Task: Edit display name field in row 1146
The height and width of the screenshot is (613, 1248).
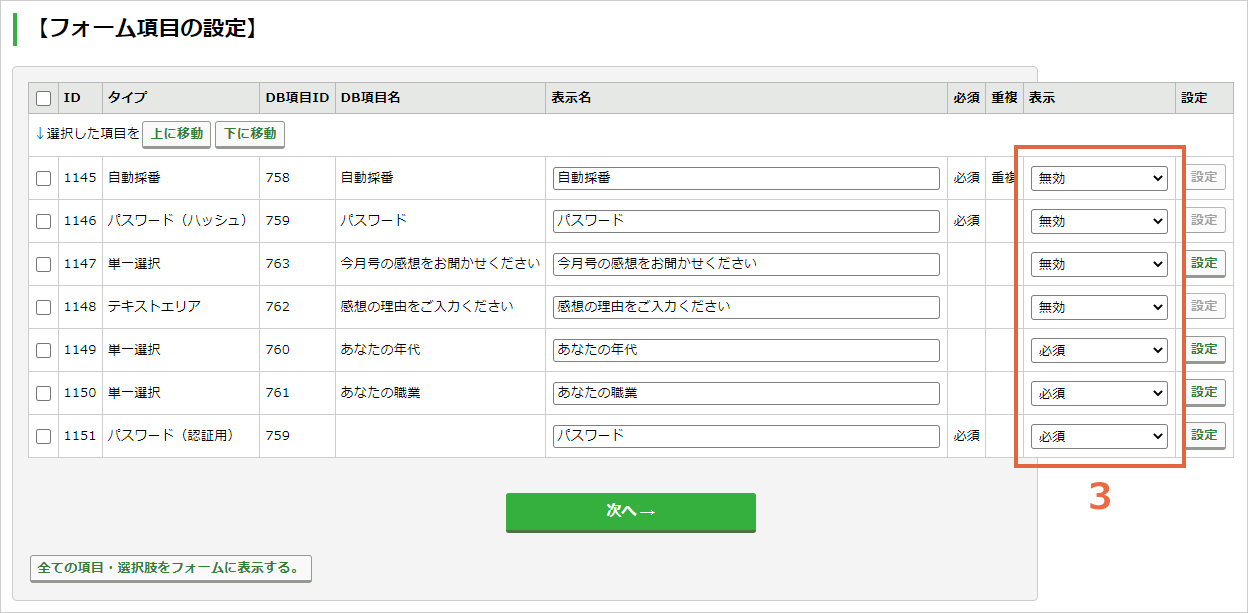Action: click(x=746, y=221)
